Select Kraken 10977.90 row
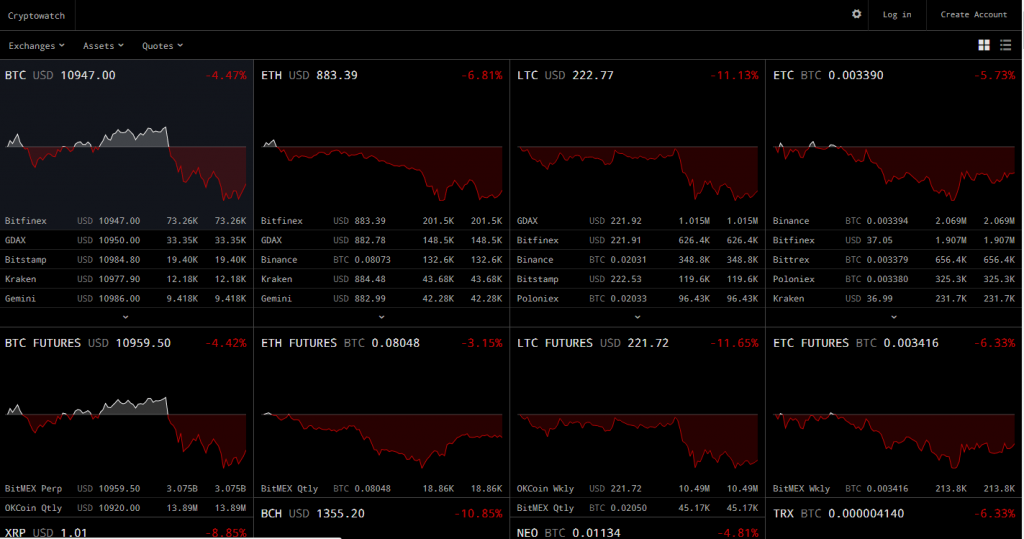This screenshot has width=1024, height=539. click(126, 279)
